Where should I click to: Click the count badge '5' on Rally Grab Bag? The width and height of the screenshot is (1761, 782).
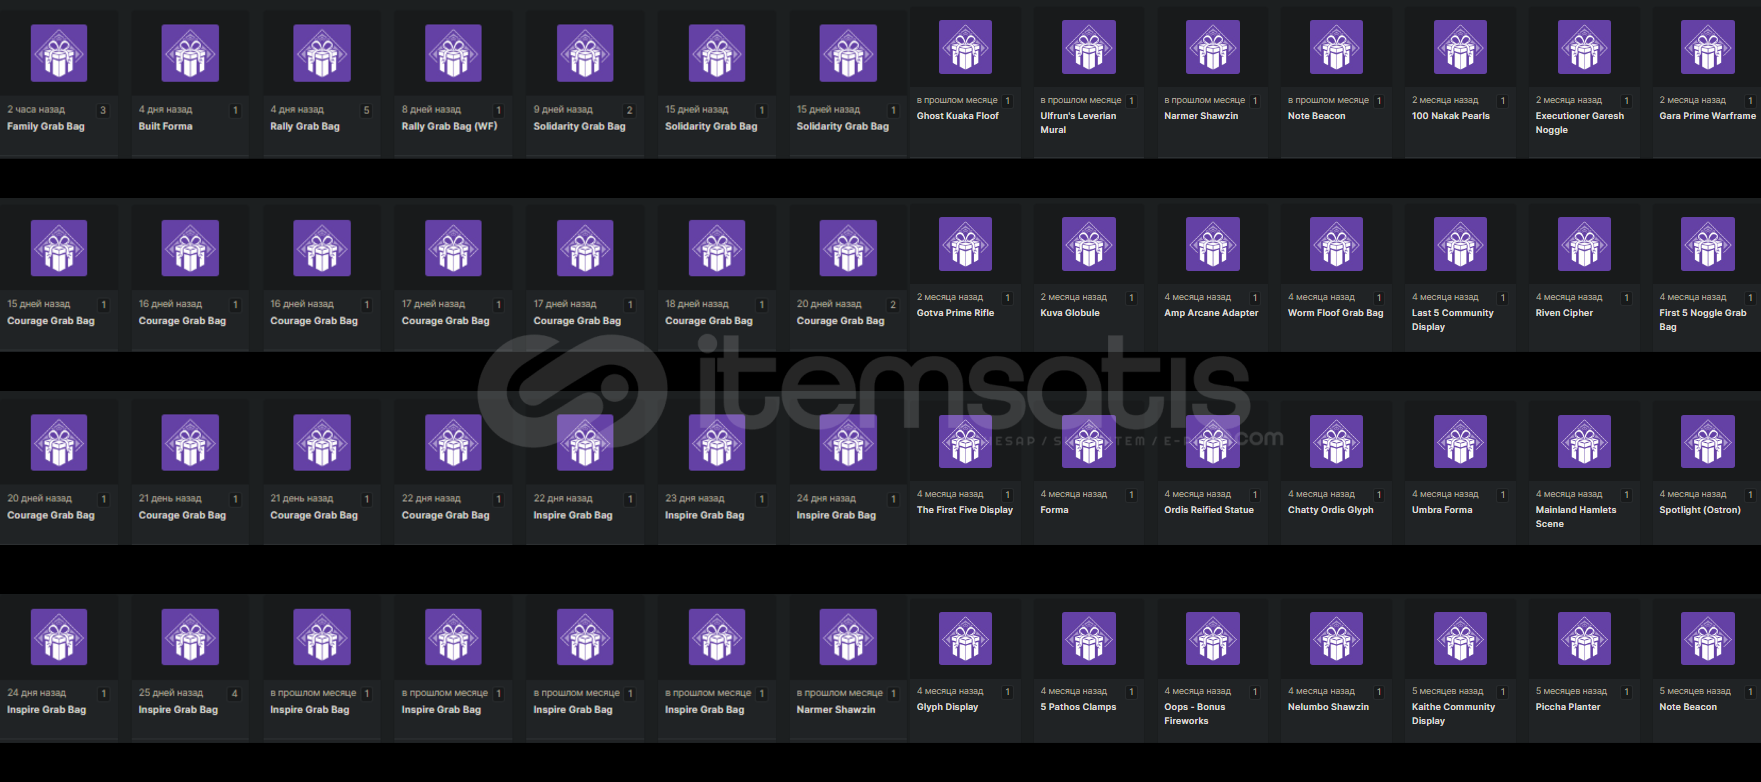(366, 111)
